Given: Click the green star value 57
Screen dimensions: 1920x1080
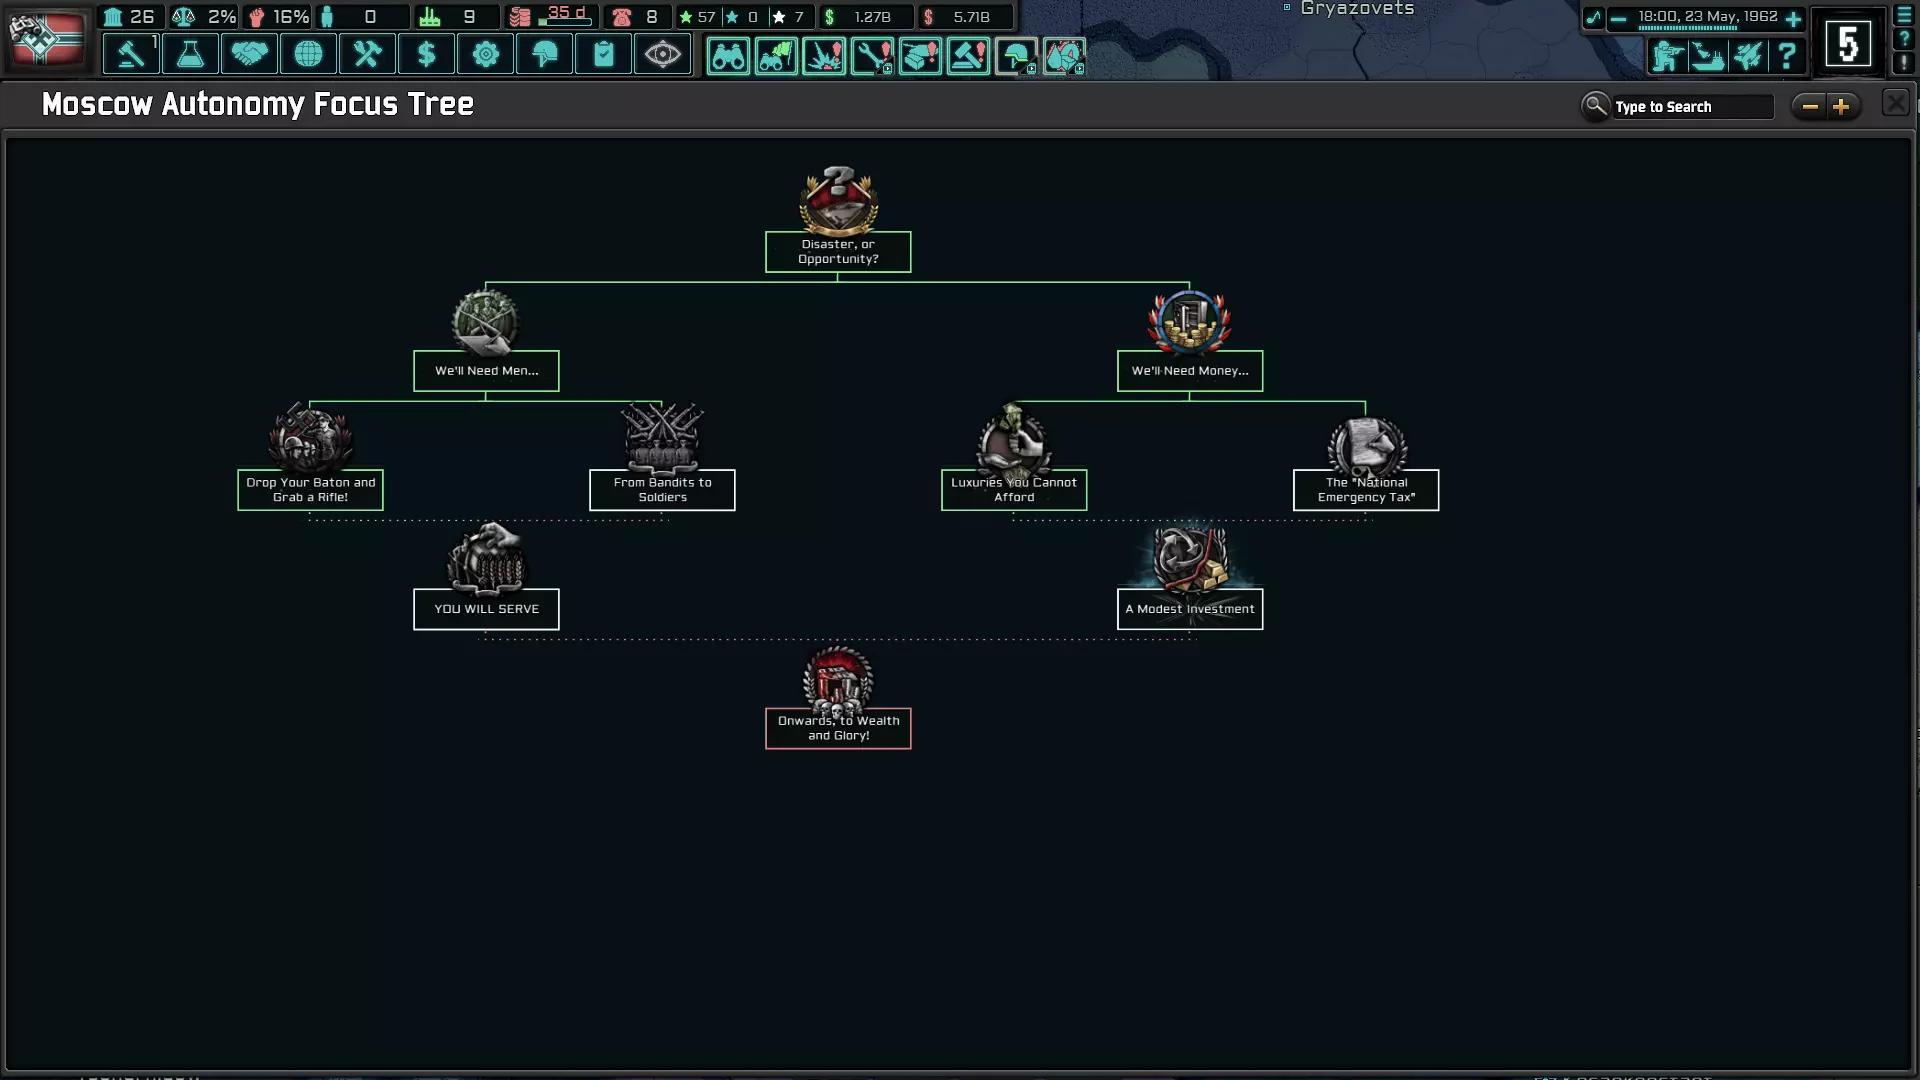Looking at the screenshot, I should click(706, 17).
